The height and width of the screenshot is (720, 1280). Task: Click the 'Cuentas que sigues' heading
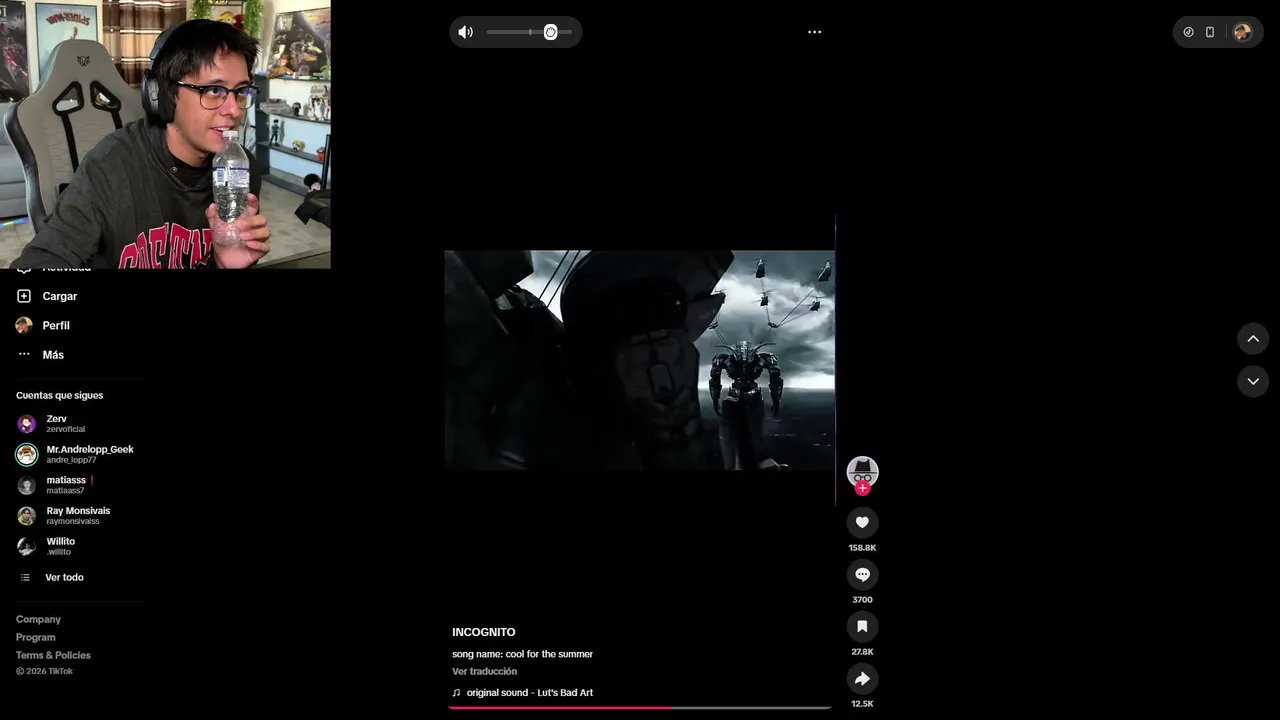59,395
